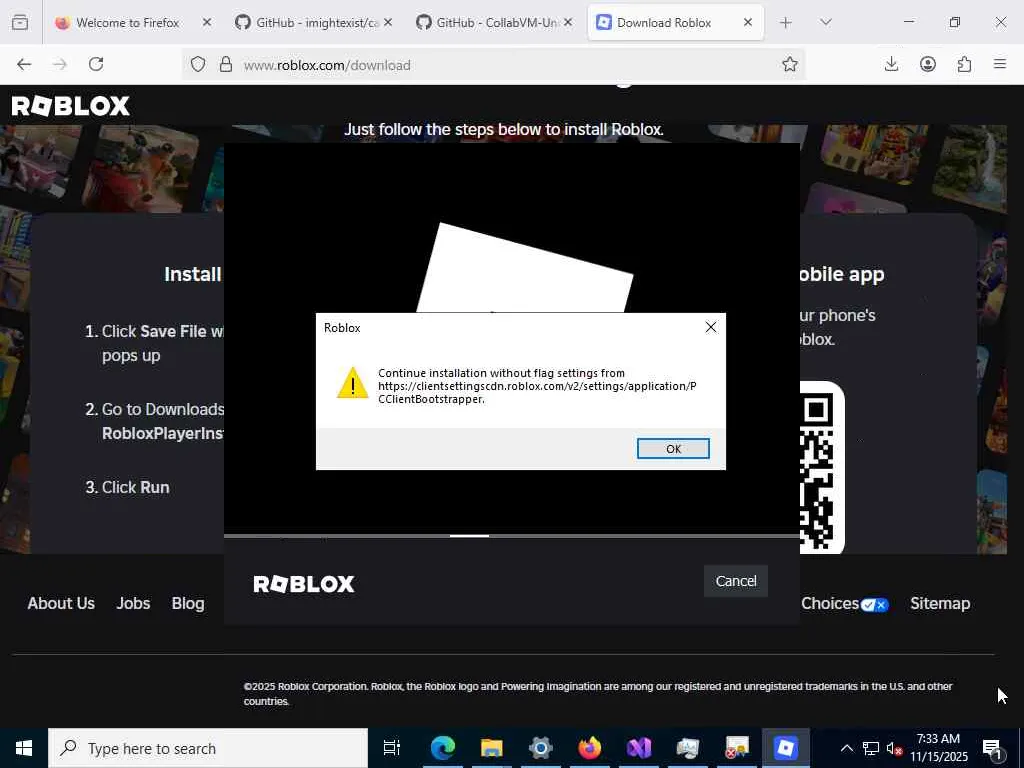Open Firefox downloads panel
The height and width of the screenshot is (768, 1024).
click(891, 64)
